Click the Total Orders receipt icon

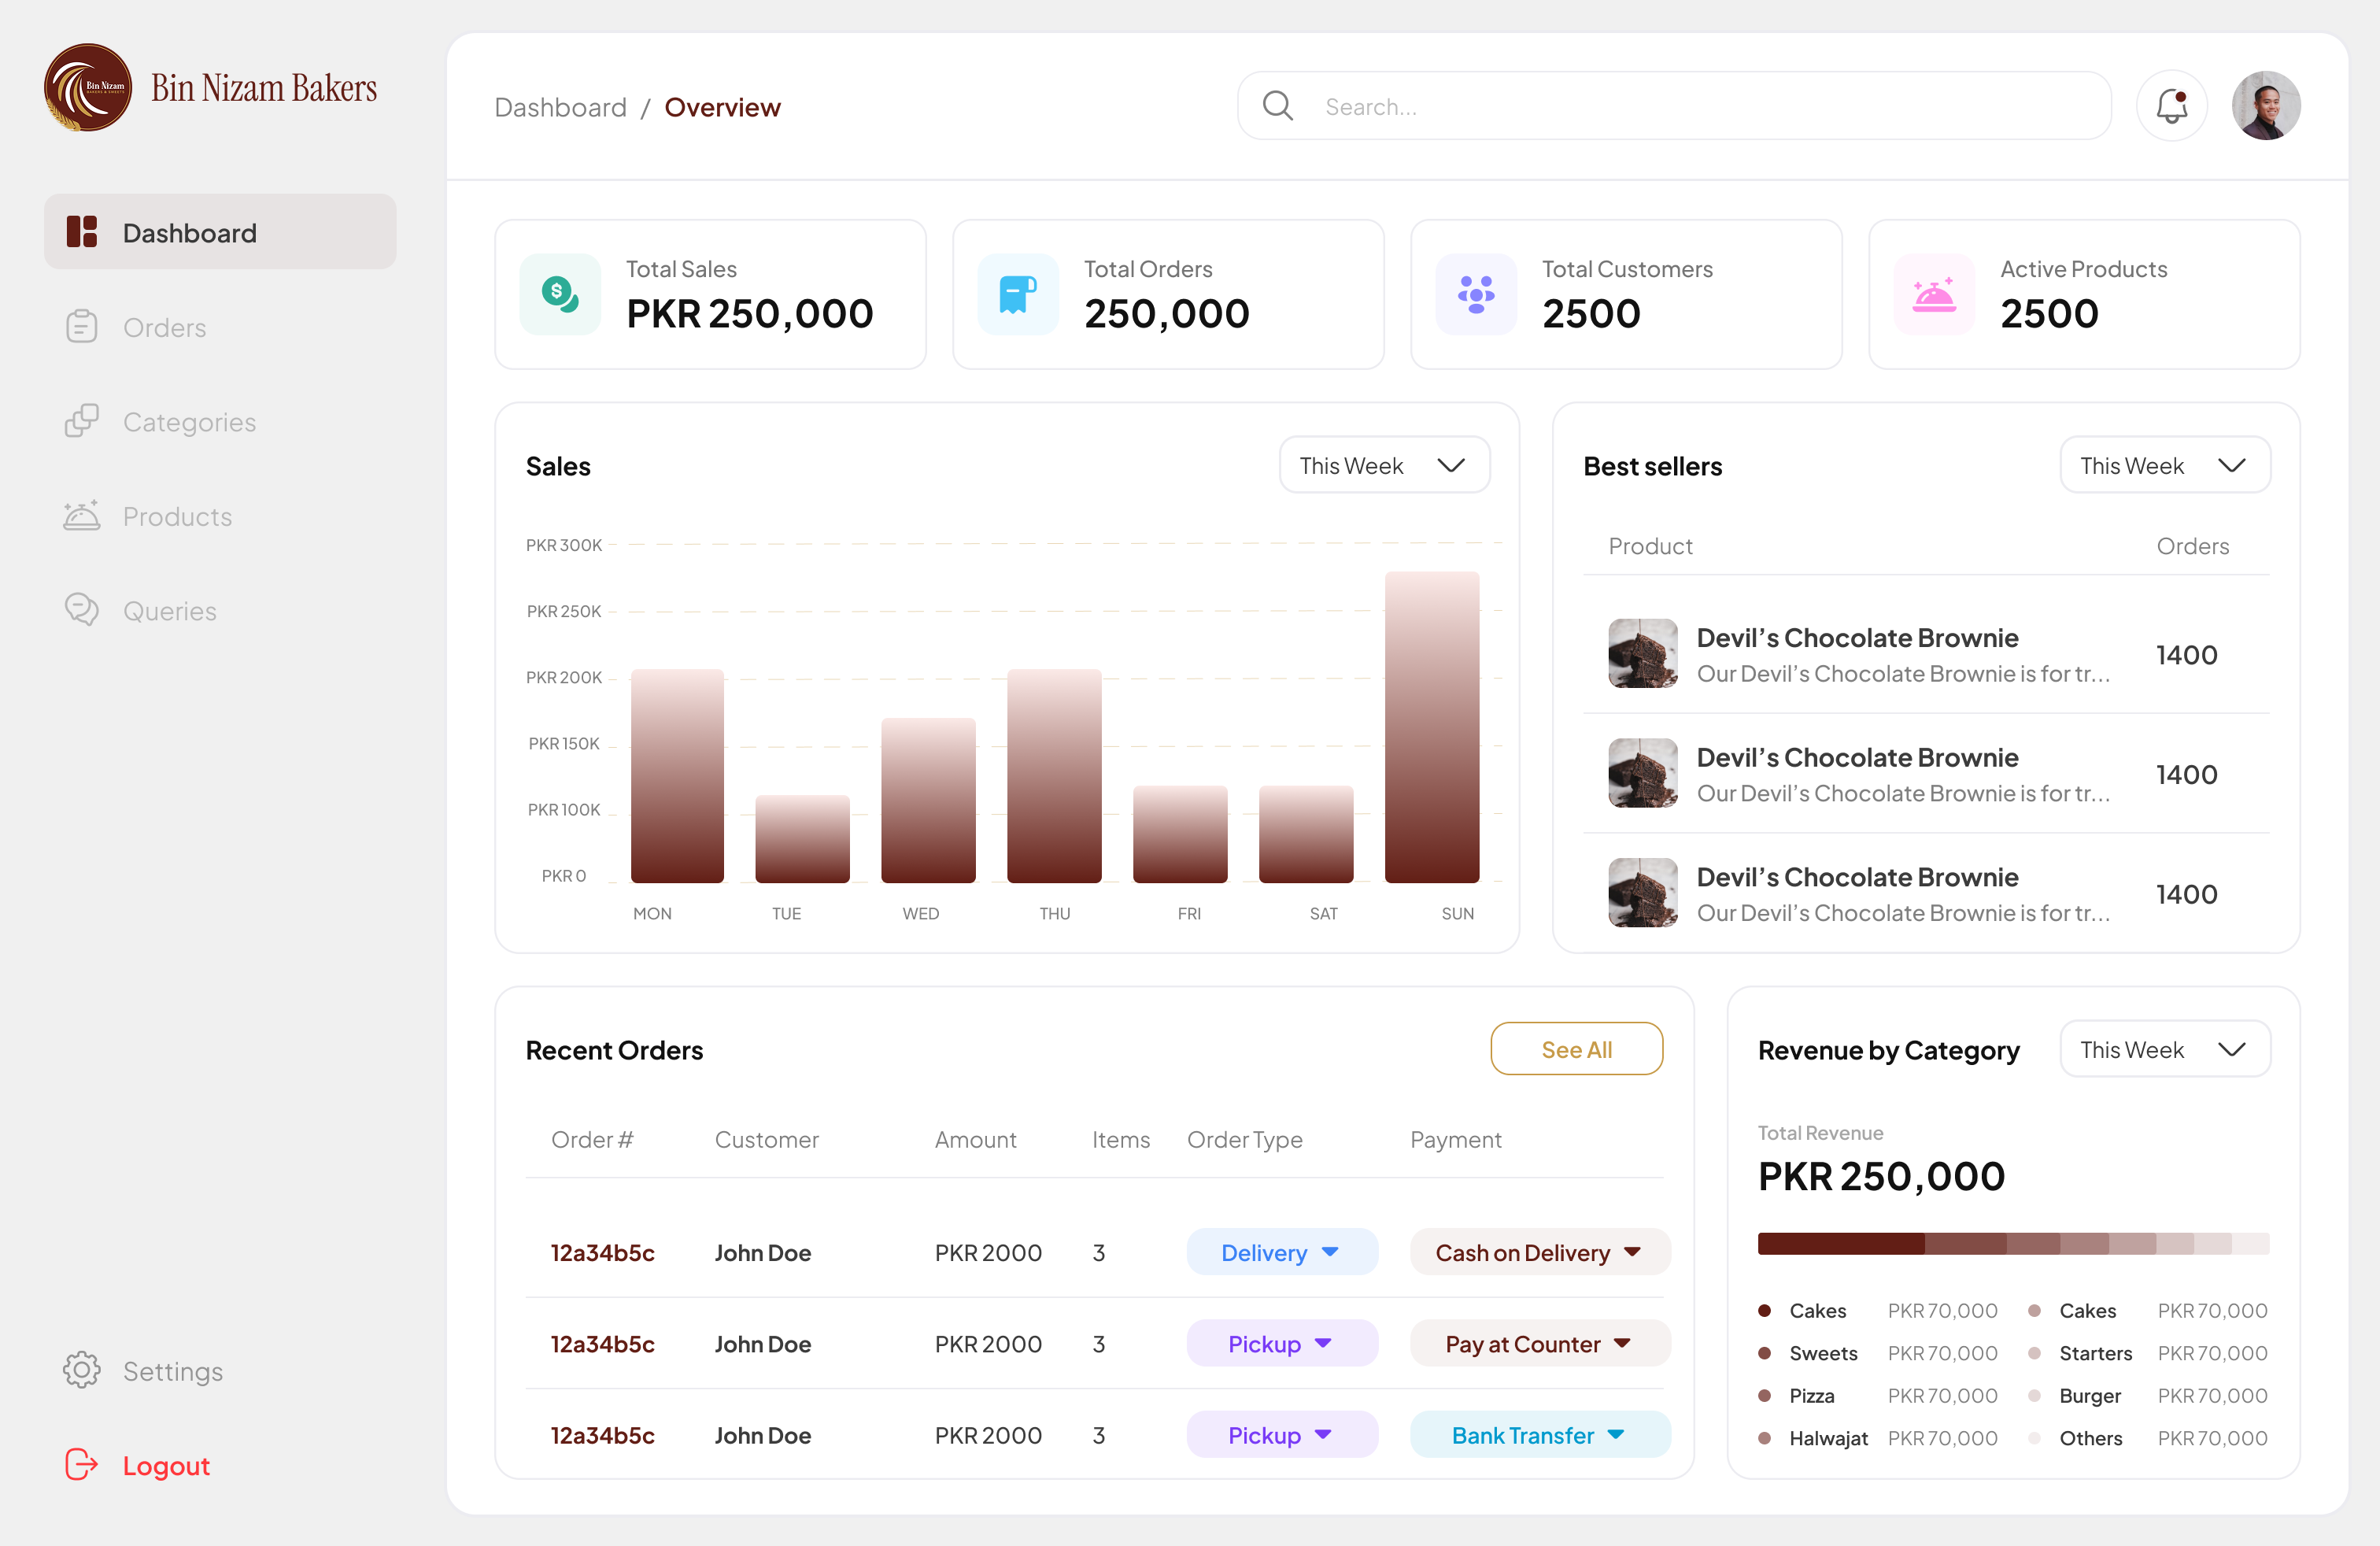tap(1018, 294)
